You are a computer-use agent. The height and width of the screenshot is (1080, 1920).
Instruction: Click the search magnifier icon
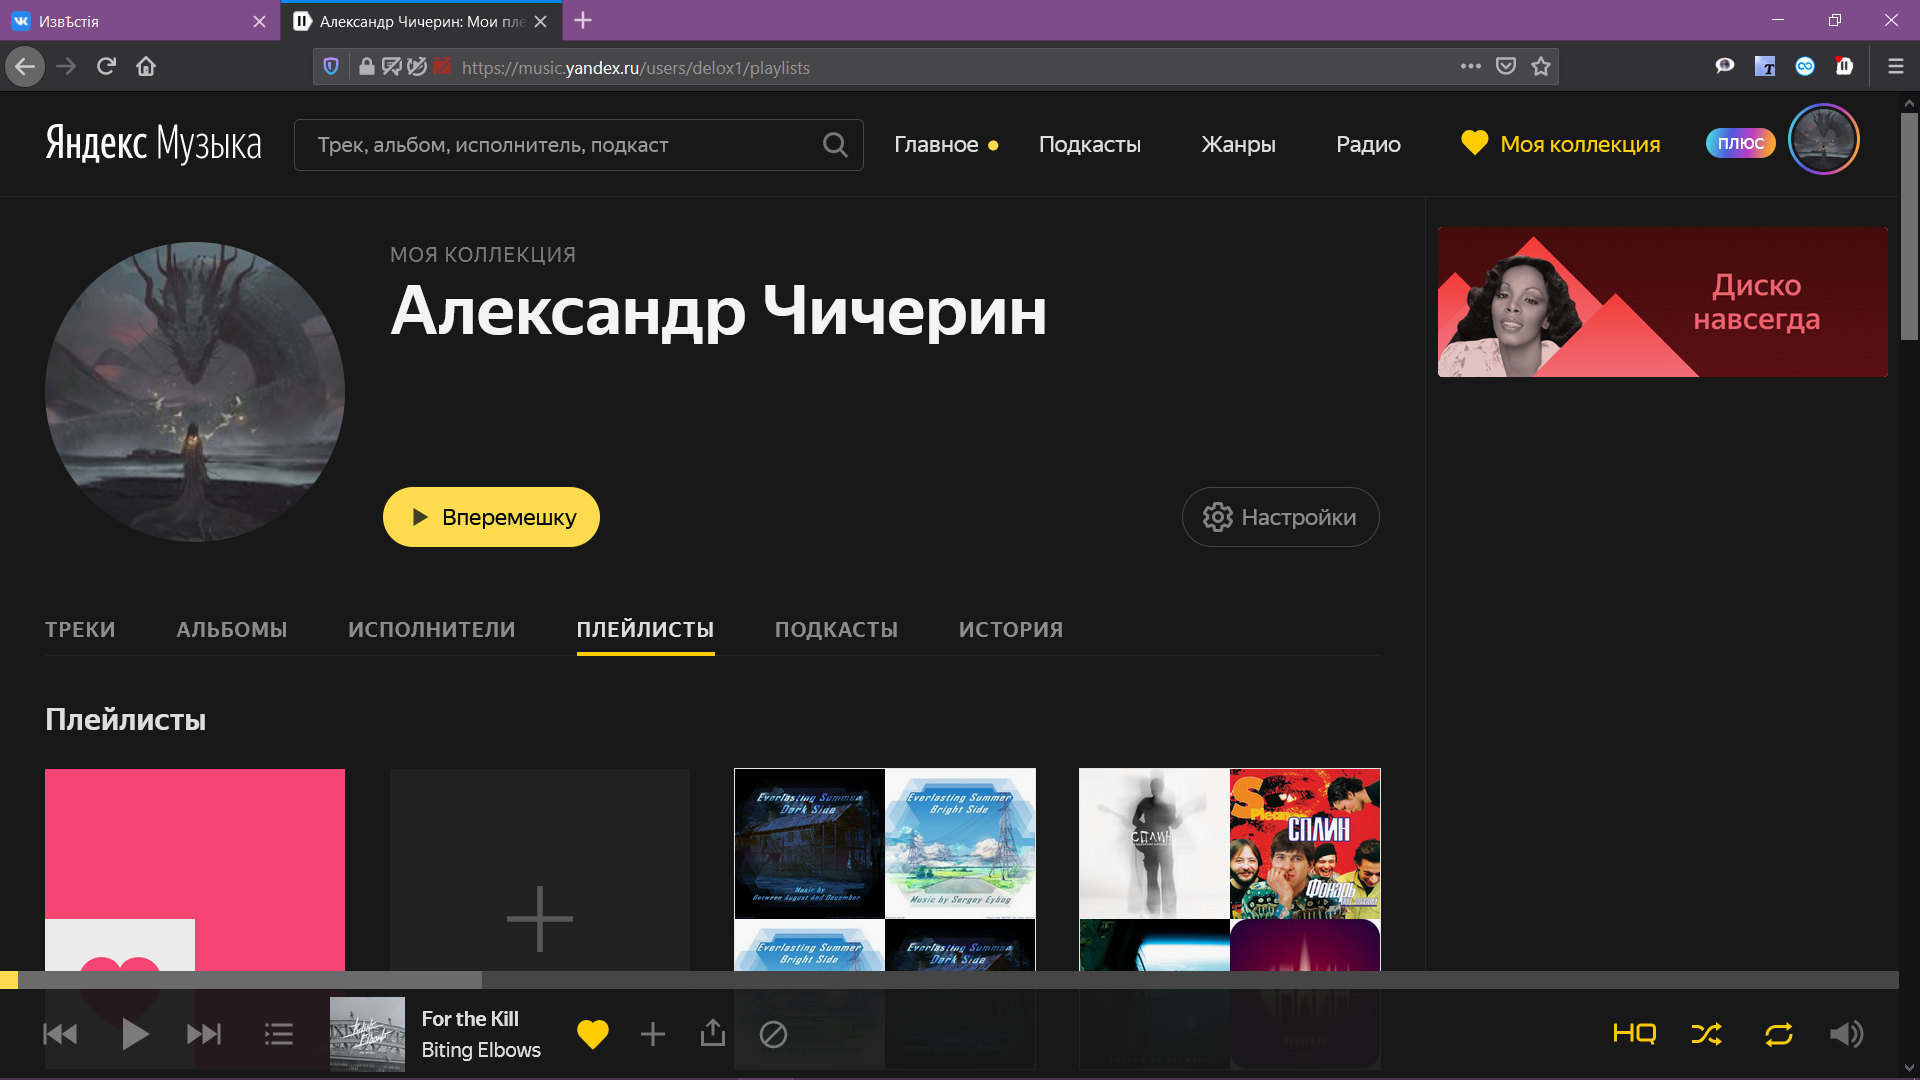(835, 145)
